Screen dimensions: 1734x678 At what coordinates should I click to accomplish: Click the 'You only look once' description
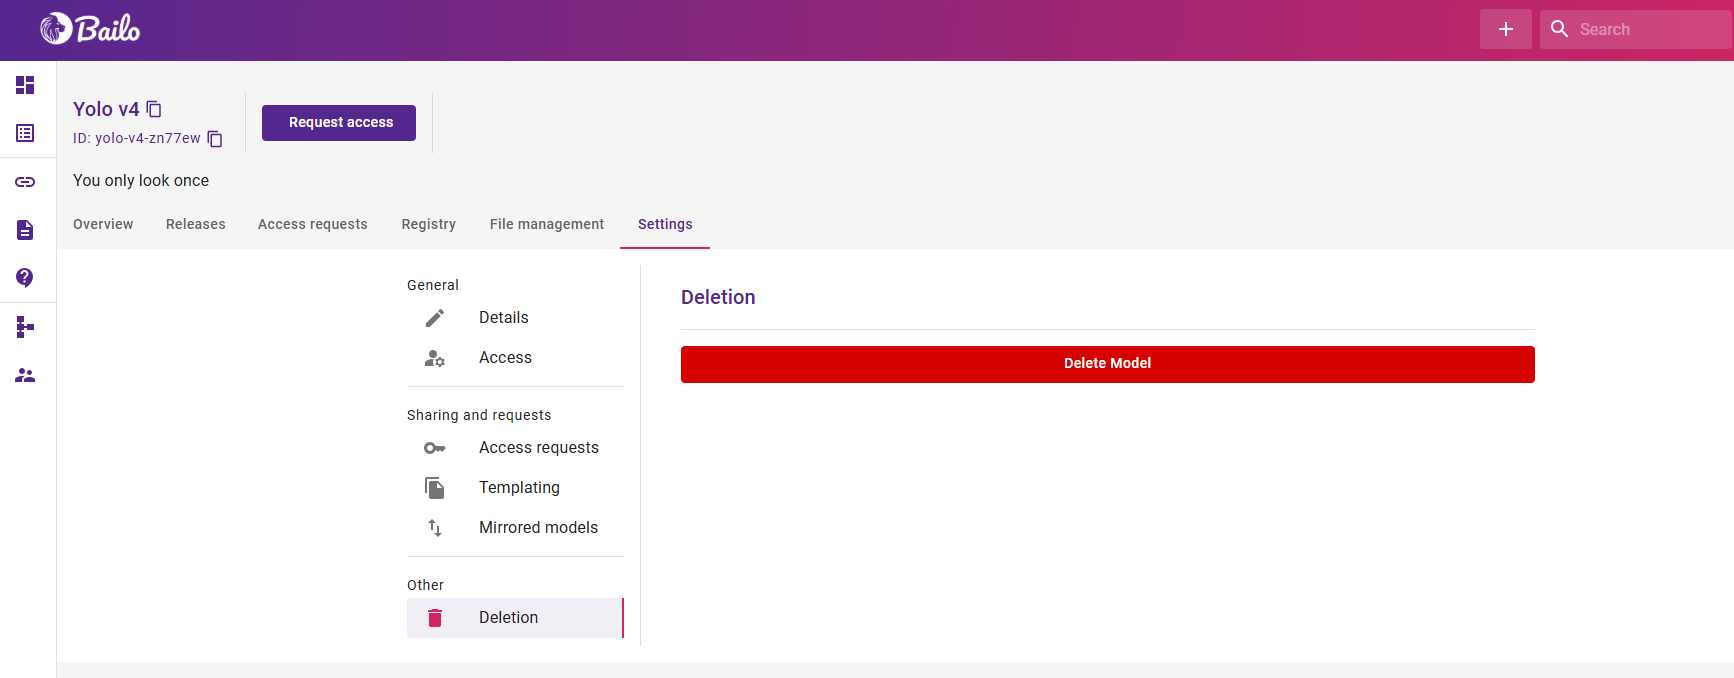[x=141, y=181]
